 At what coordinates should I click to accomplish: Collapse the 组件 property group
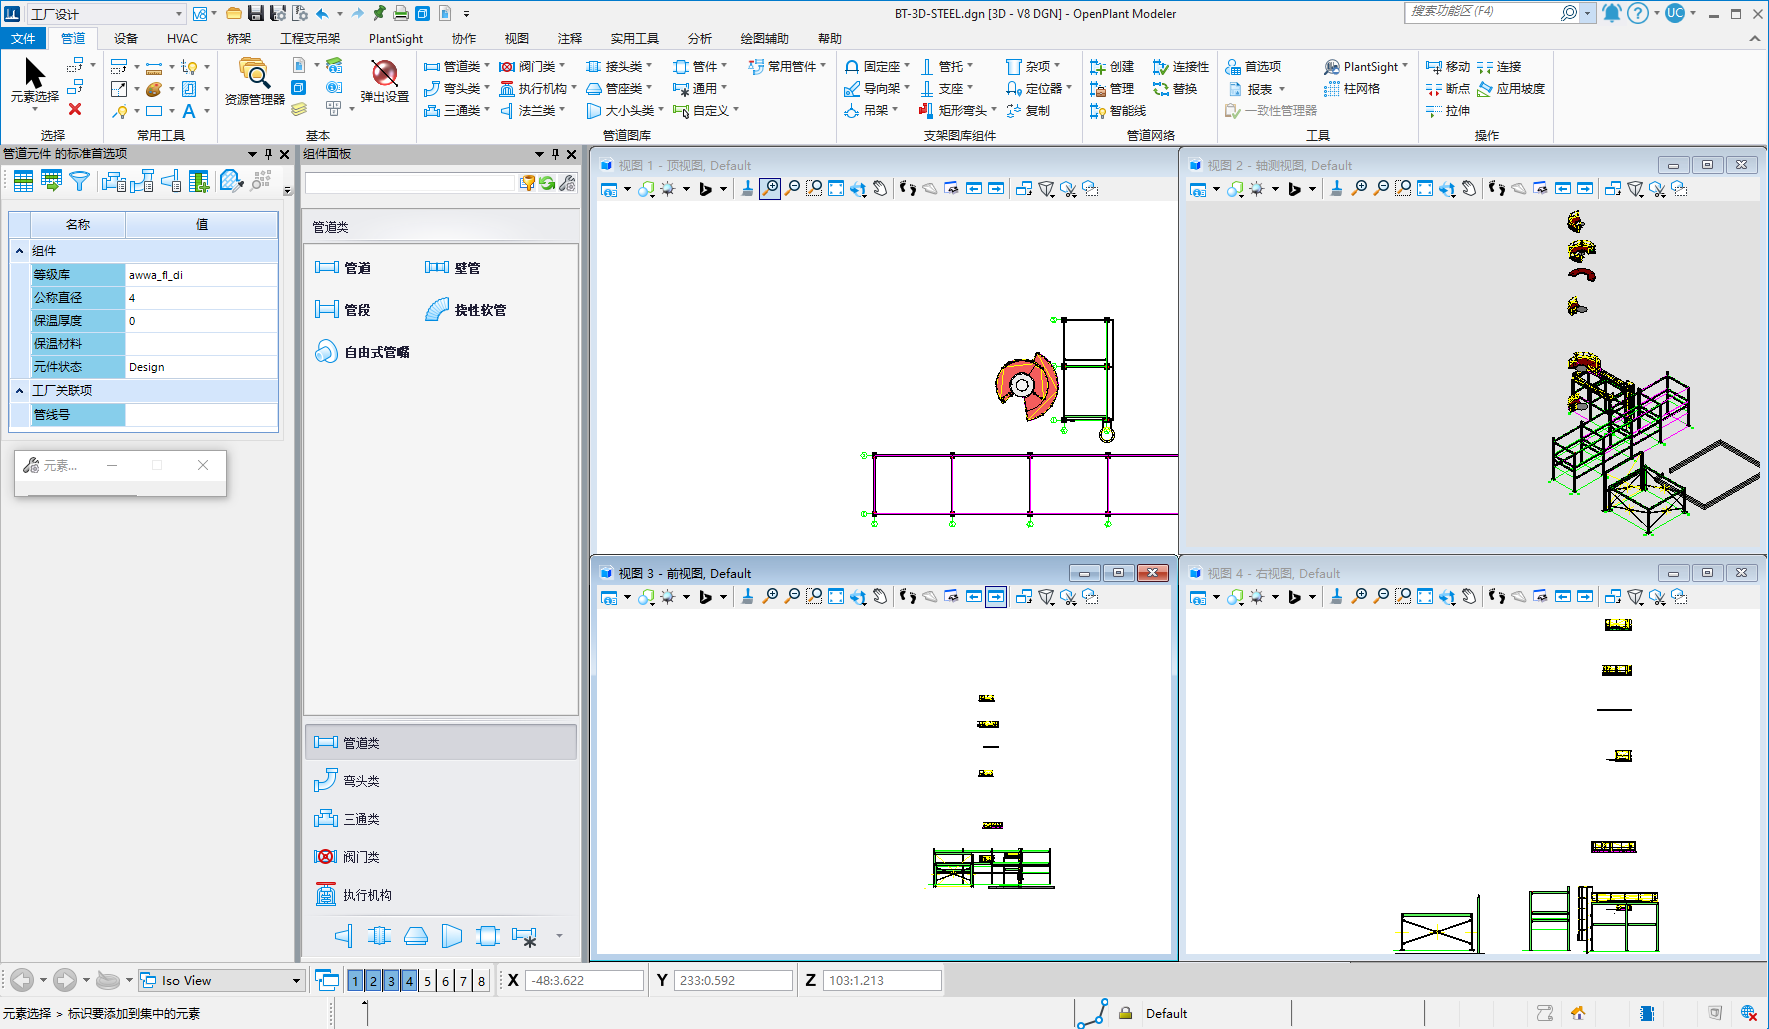(x=19, y=251)
